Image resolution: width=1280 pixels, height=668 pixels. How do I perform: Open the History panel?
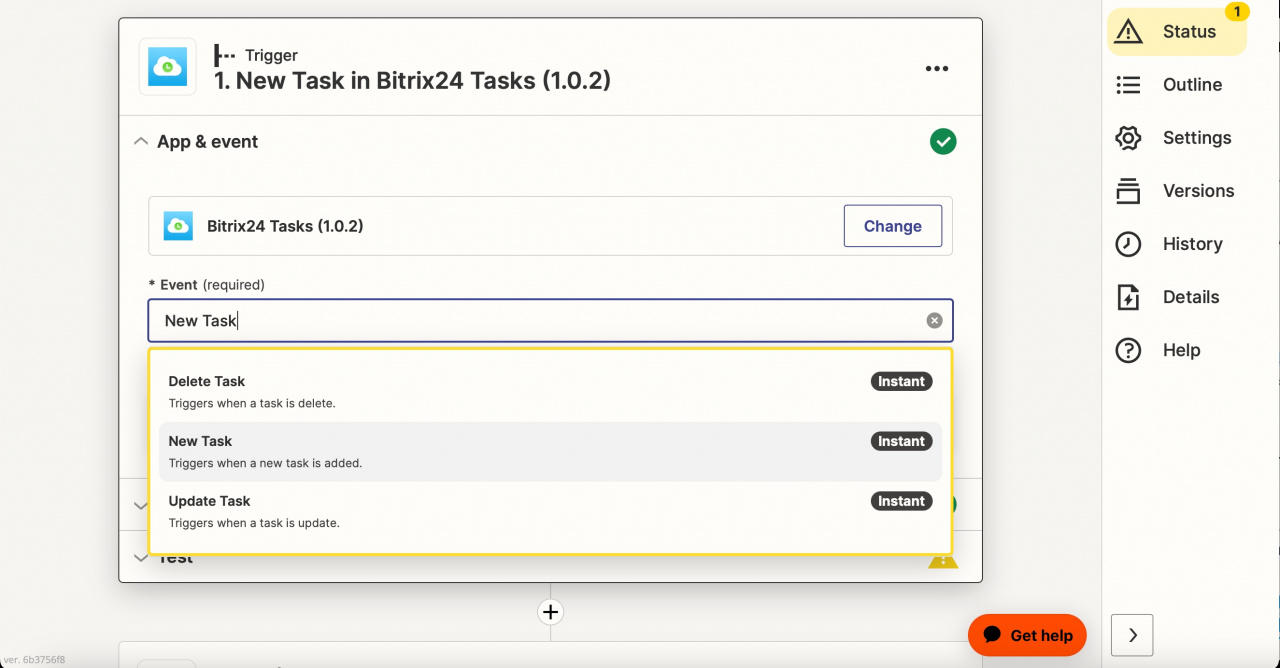tap(1169, 244)
